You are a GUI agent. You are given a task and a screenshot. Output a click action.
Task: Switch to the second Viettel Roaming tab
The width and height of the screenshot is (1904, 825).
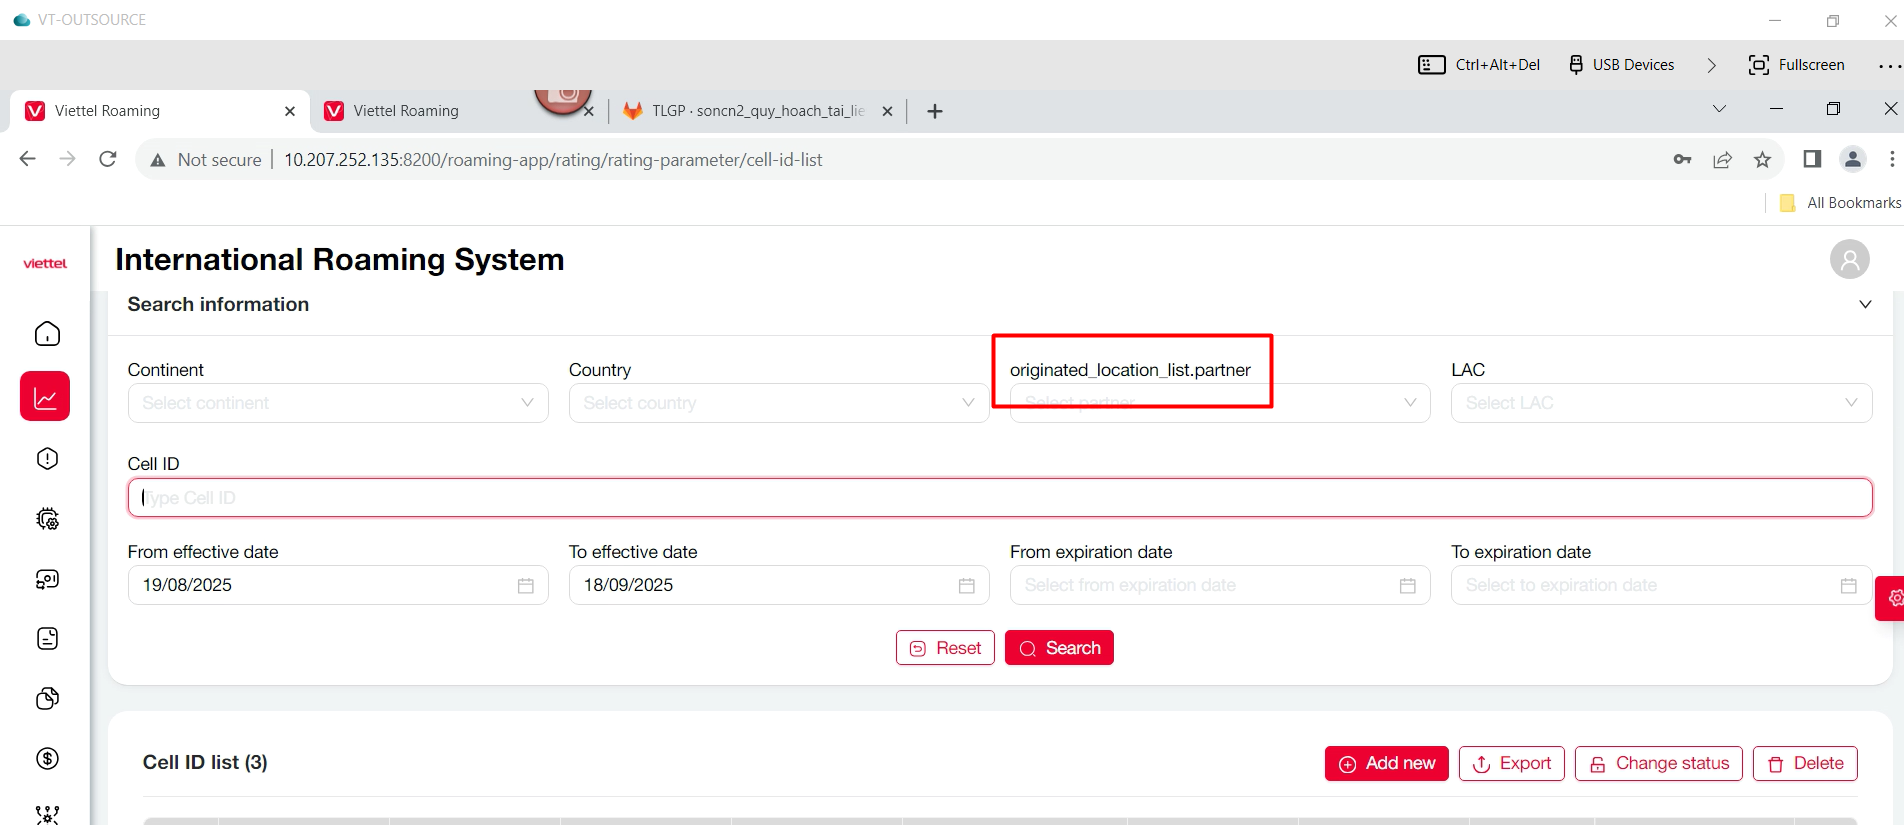pyautogui.click(x=406, y=111)
